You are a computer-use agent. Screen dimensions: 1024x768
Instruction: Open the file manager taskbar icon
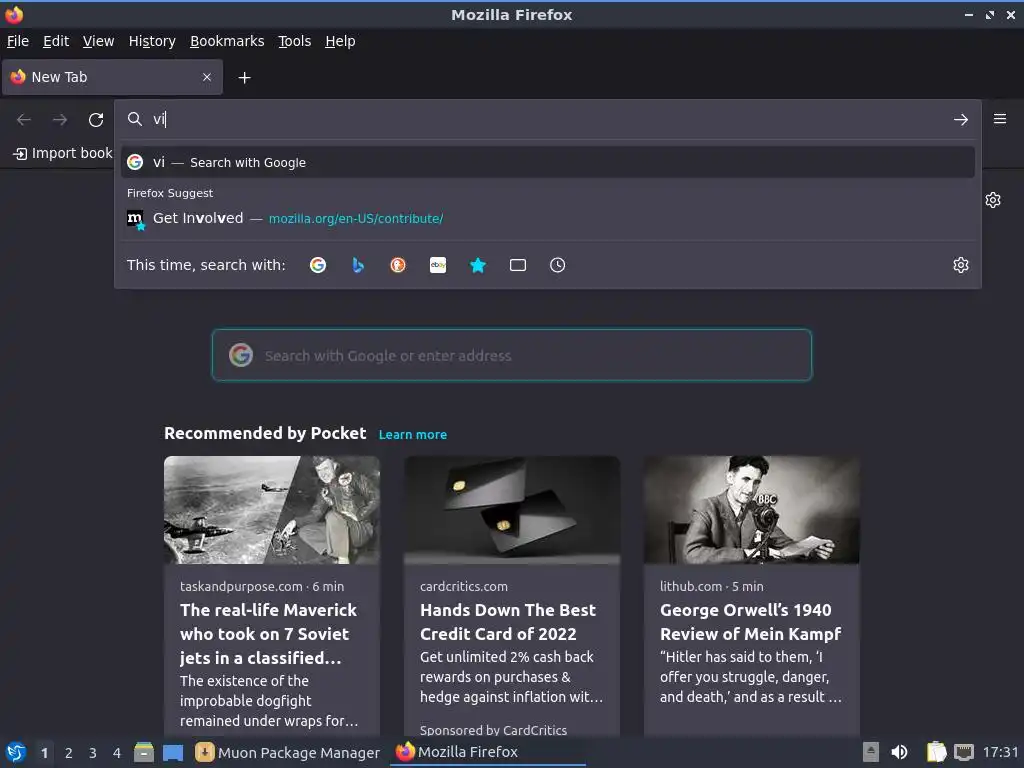tap(144, 752)
